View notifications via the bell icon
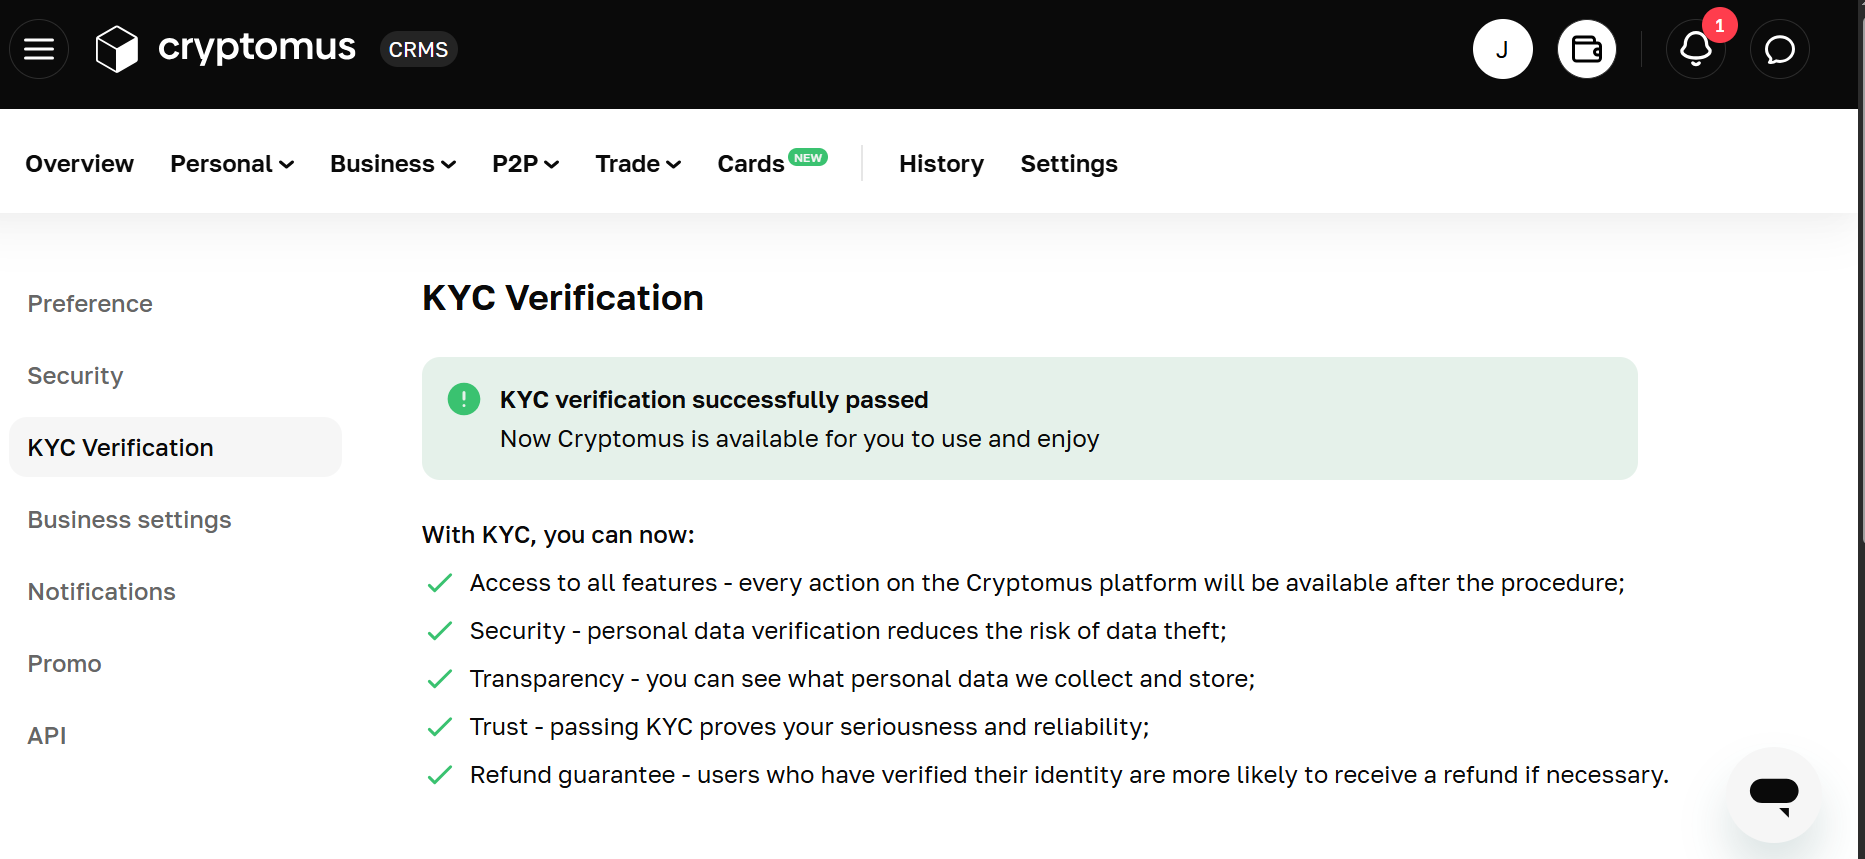1865x859 pixels. click(x=1696, y=49)
